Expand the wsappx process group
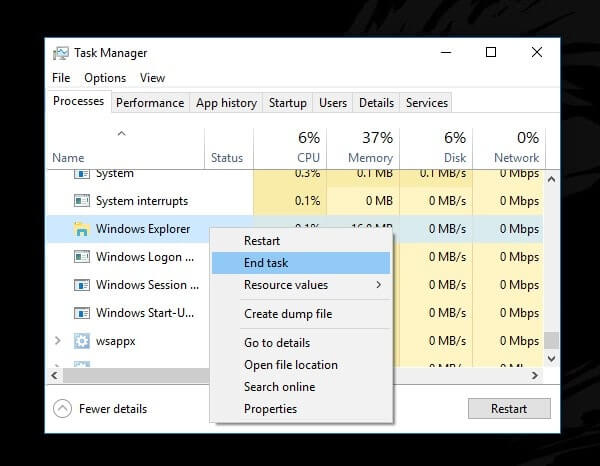 pos(57,341)
